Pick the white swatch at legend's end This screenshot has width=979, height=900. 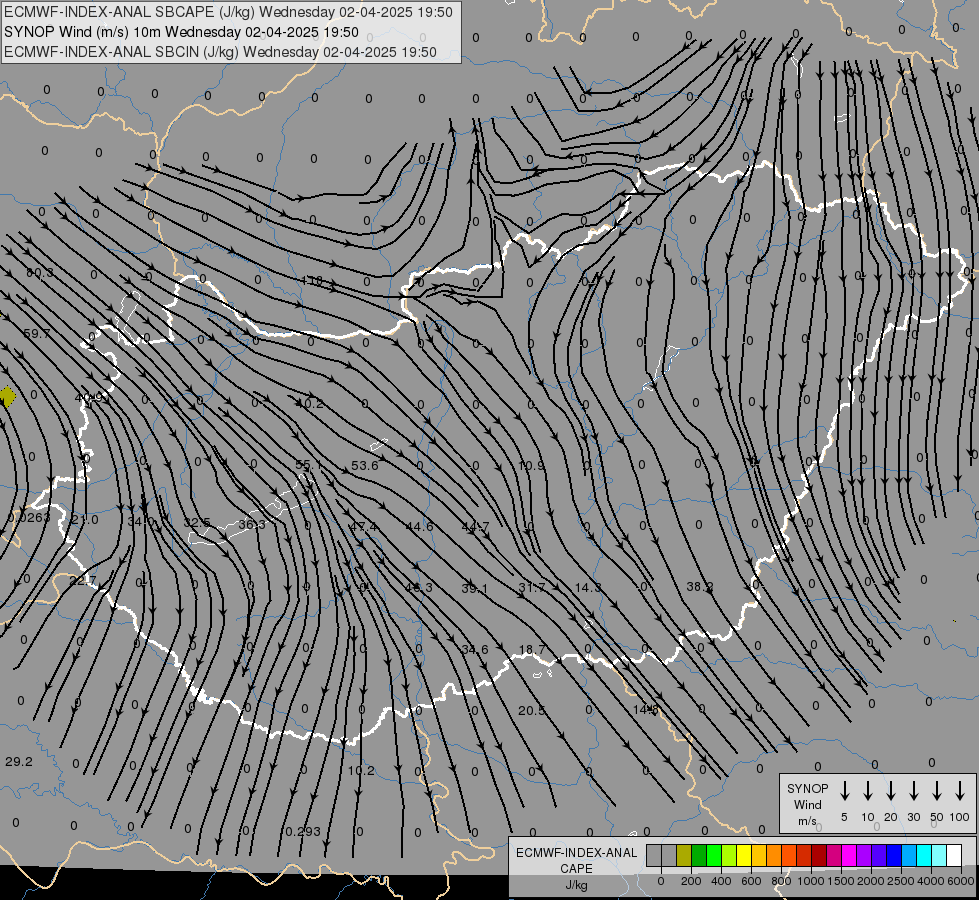(x=953, y=855)
